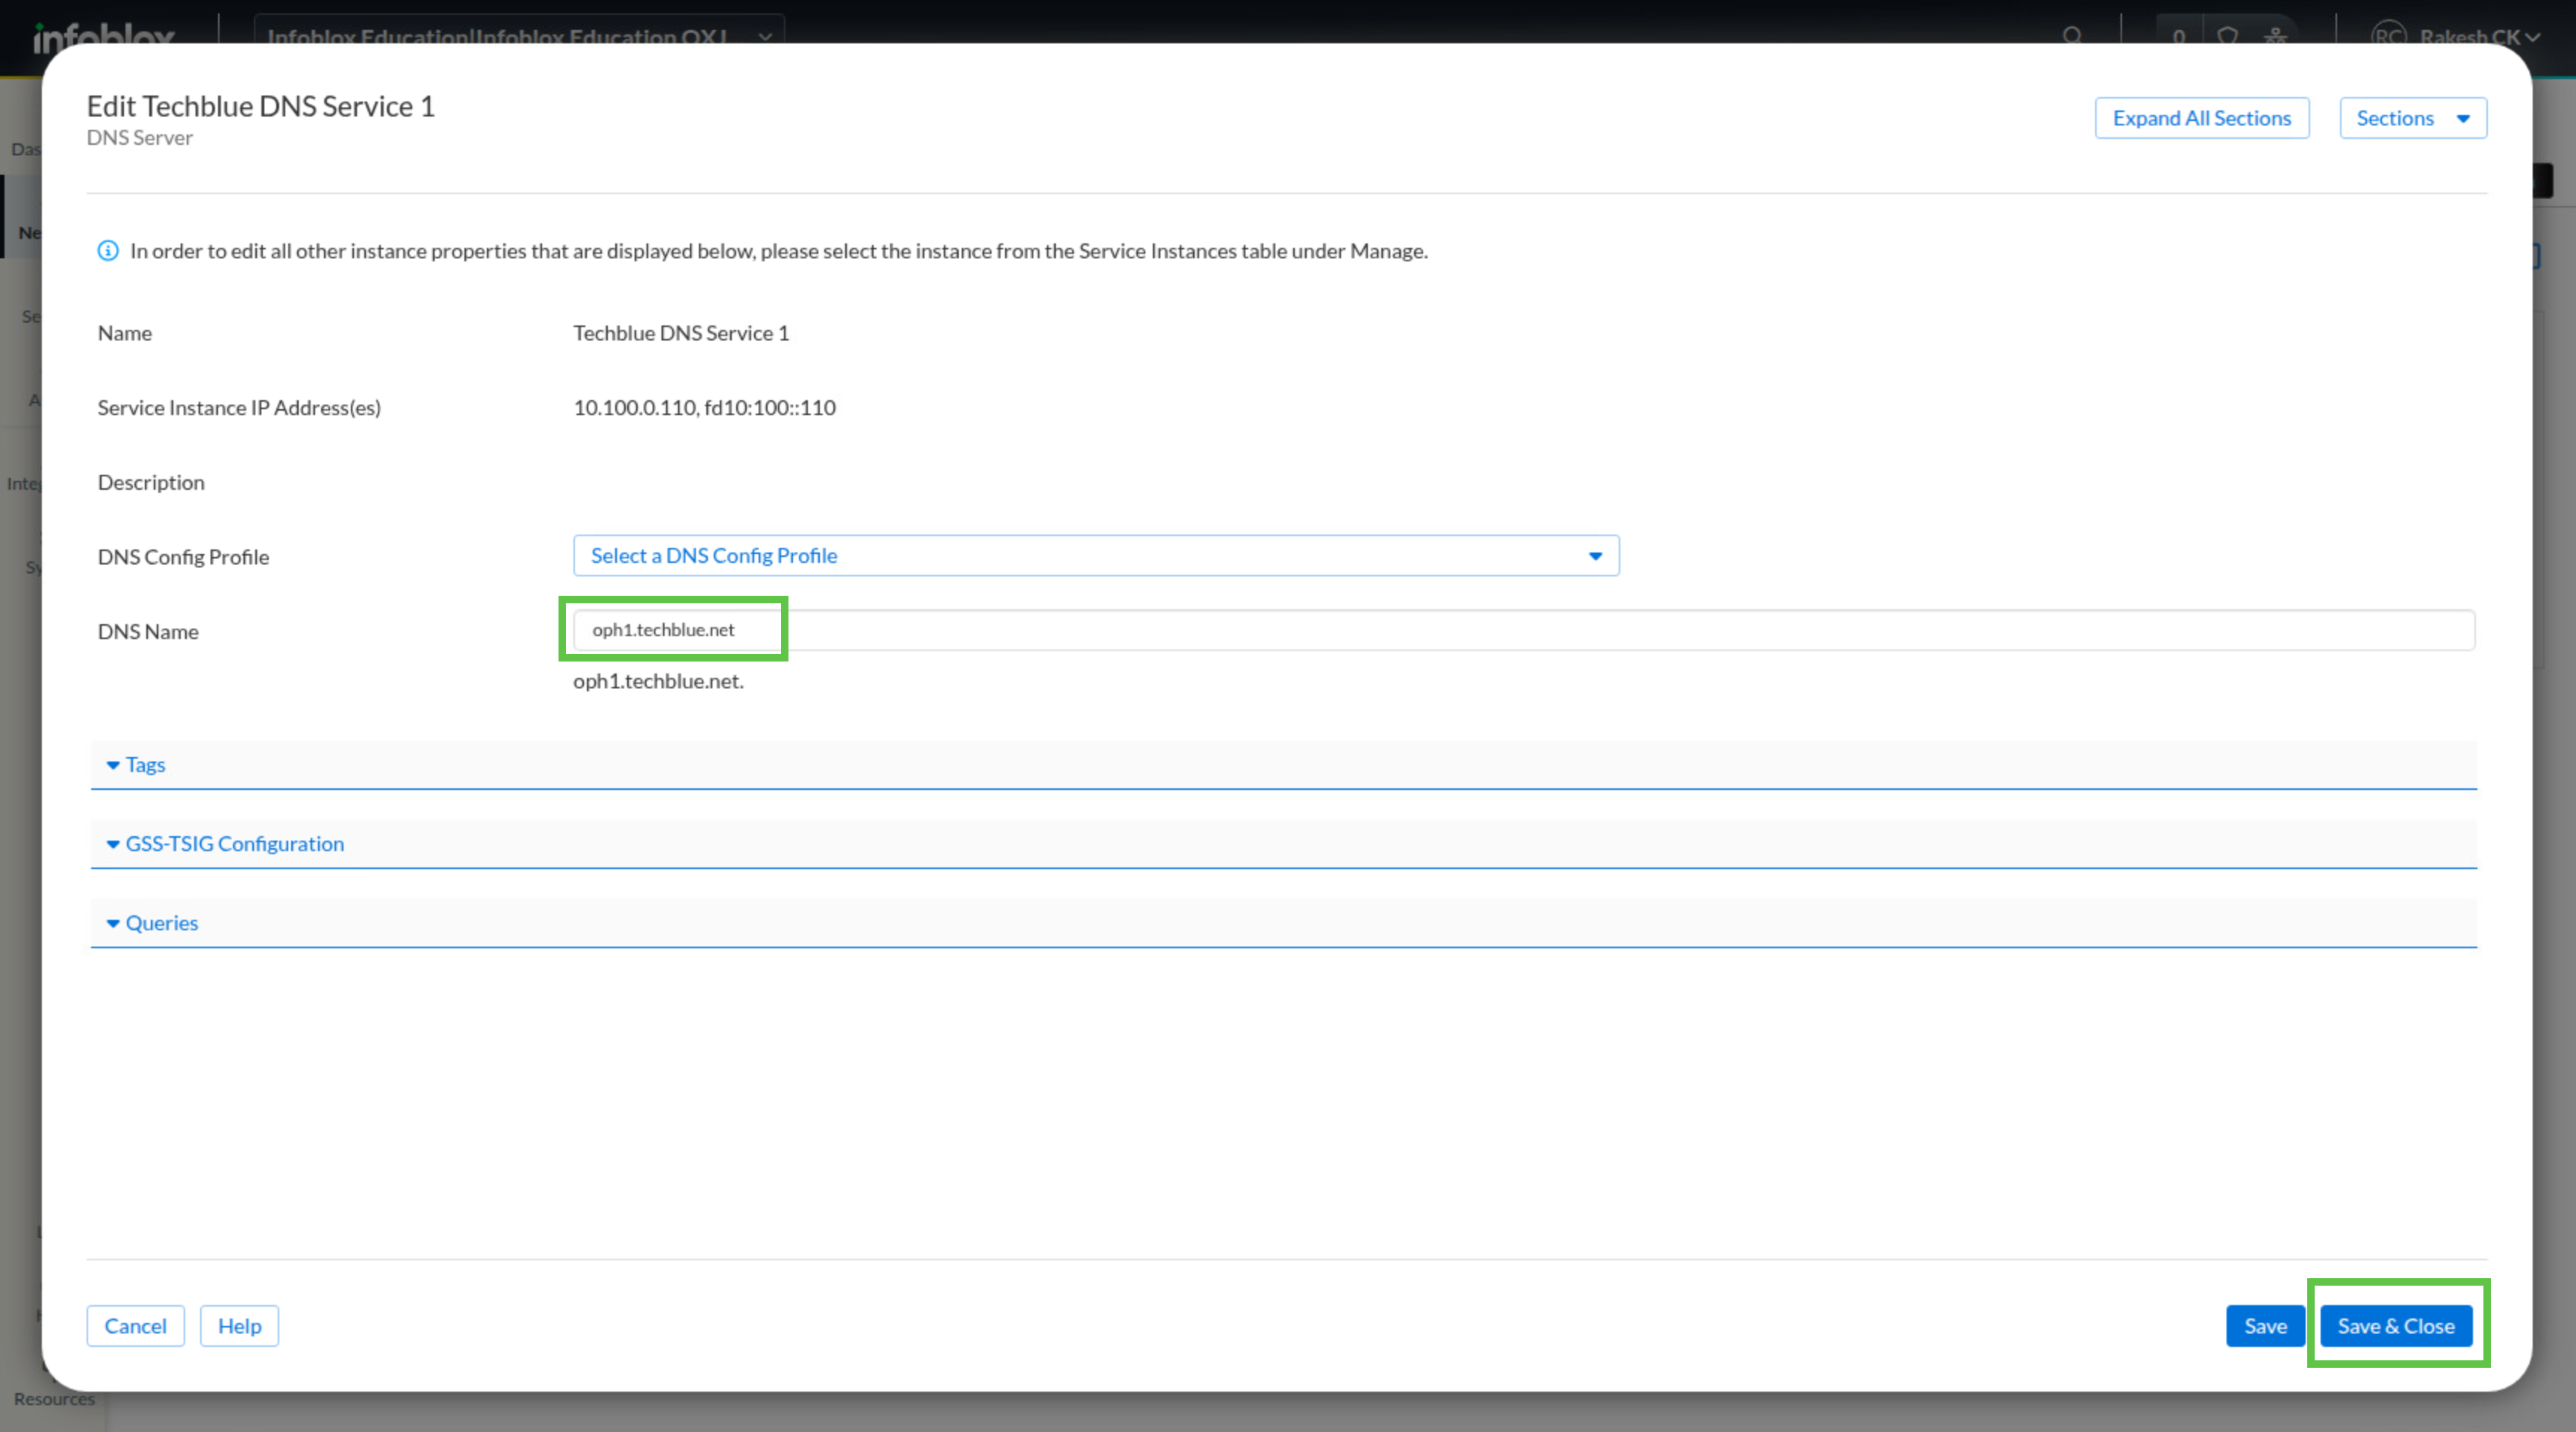Click the 'DNS Name' field label
2576x1432 pixels.
[148, 632]
